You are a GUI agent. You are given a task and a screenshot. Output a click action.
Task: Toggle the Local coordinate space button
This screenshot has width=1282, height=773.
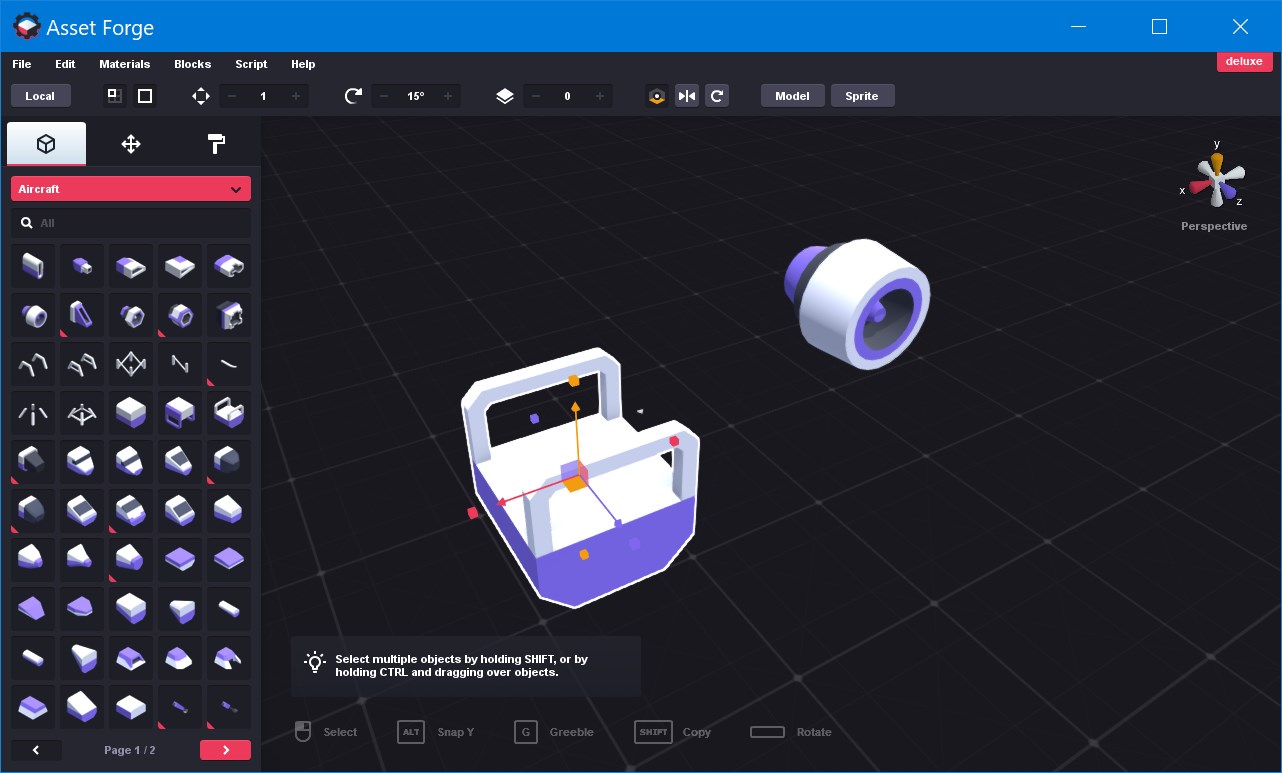pos(40,96)
